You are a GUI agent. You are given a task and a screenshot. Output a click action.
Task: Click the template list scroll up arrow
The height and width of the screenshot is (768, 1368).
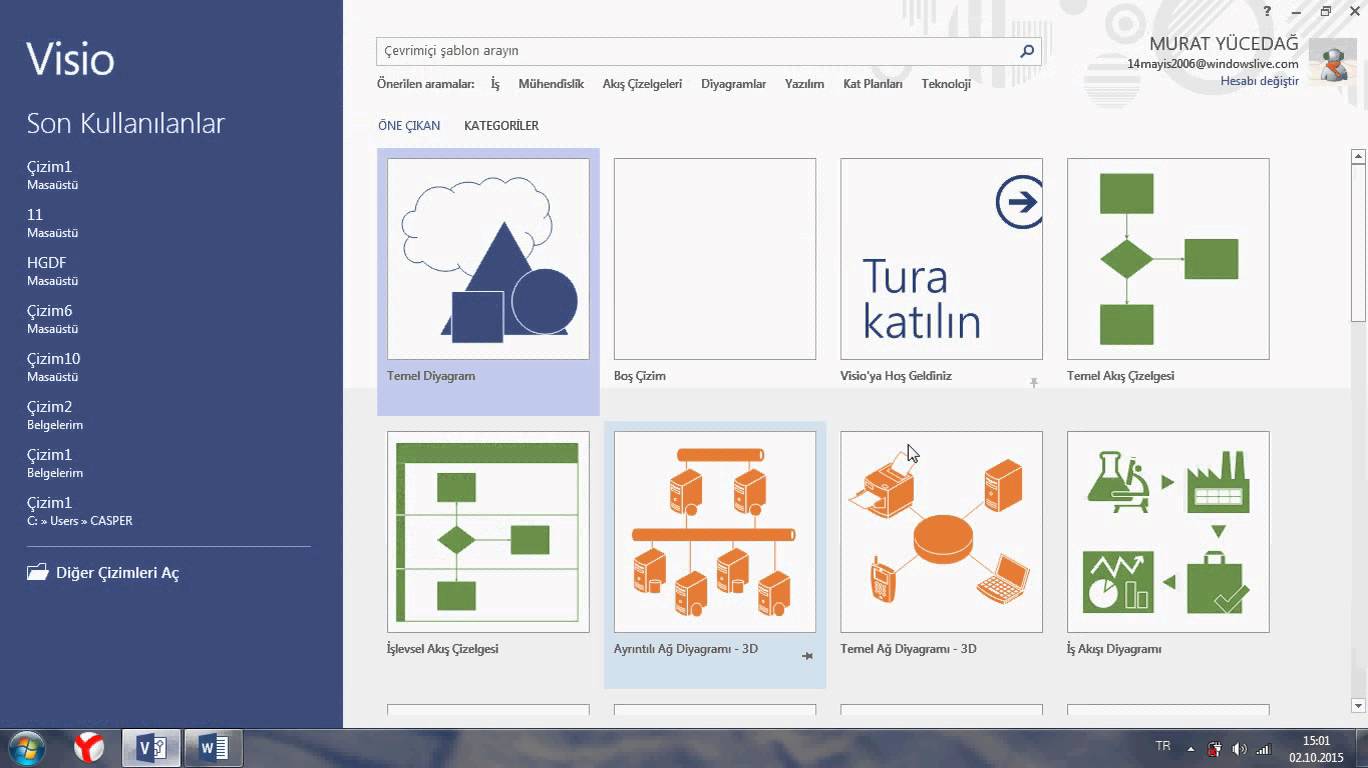tap(1358, 156)
